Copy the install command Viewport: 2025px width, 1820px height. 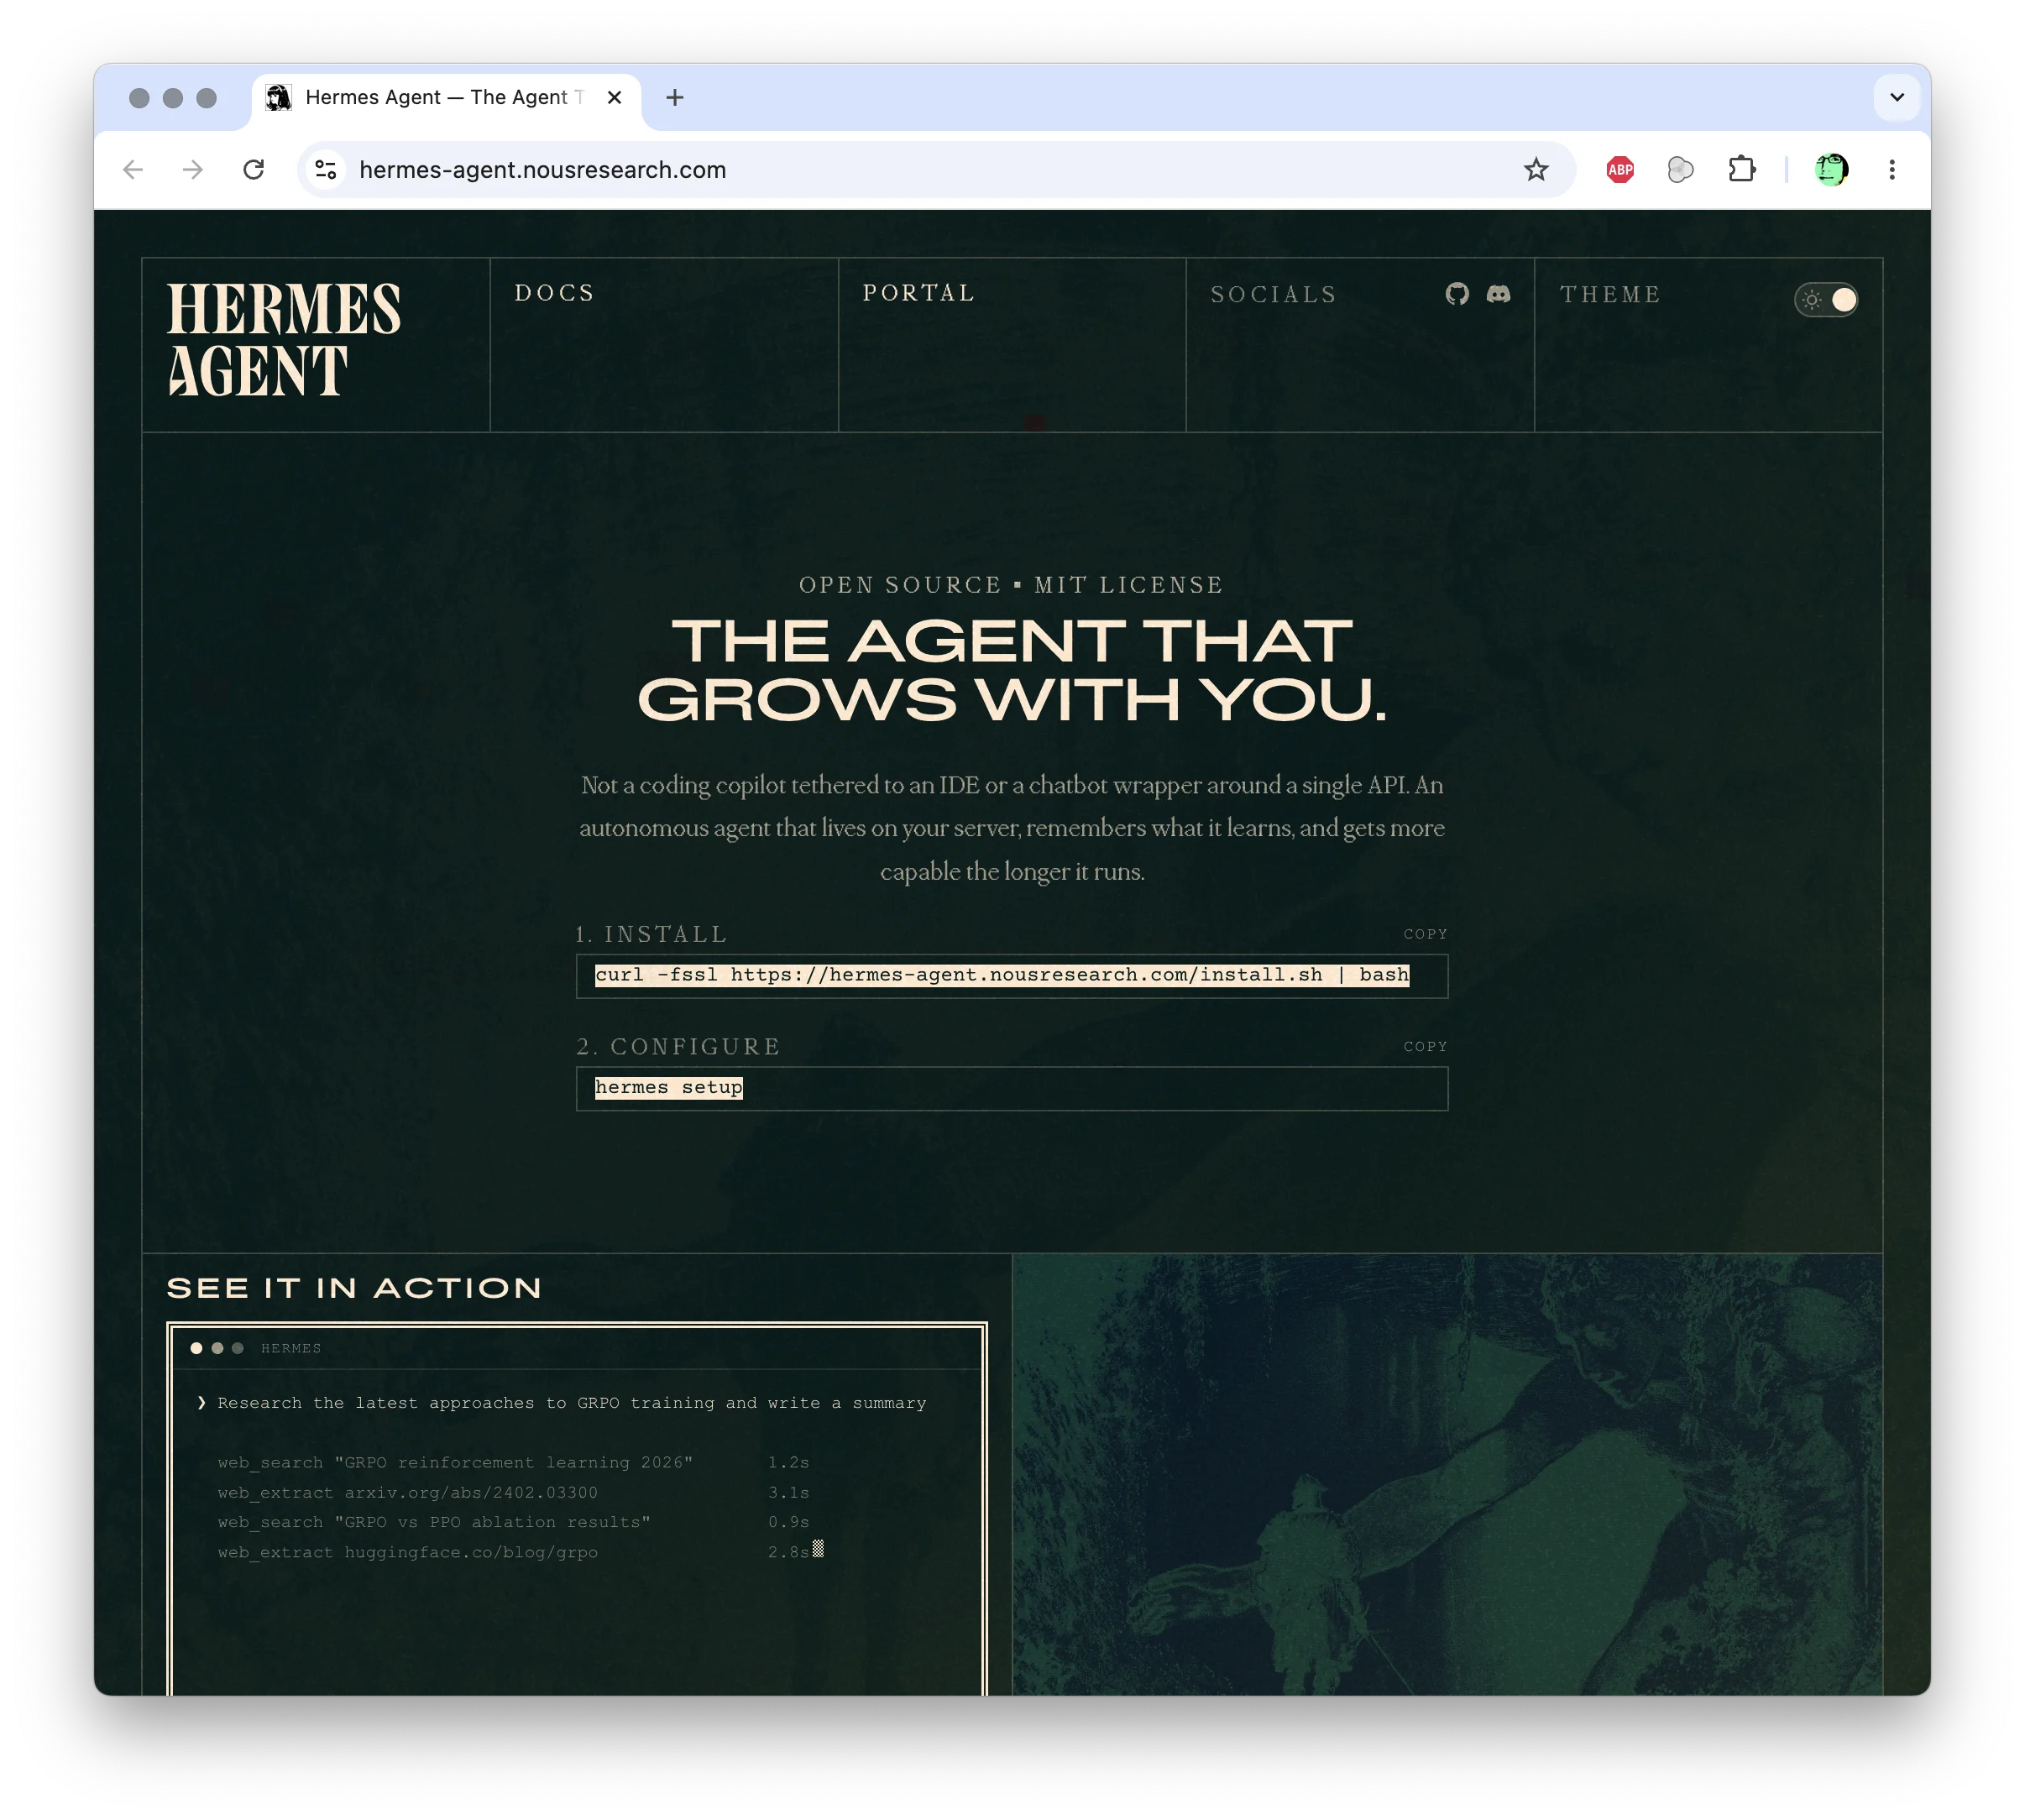(1425, 934)
